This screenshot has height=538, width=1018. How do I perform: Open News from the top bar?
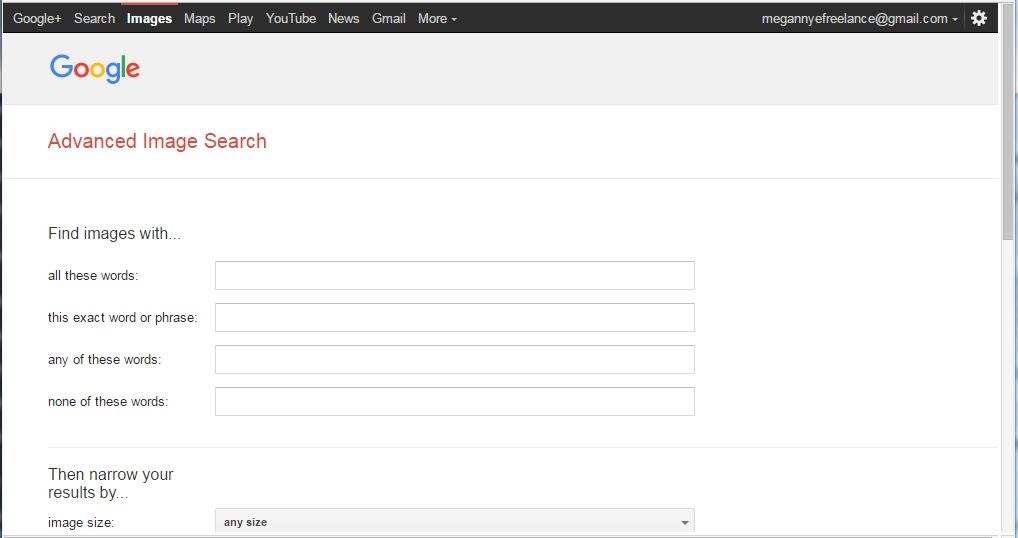(343, 19)
